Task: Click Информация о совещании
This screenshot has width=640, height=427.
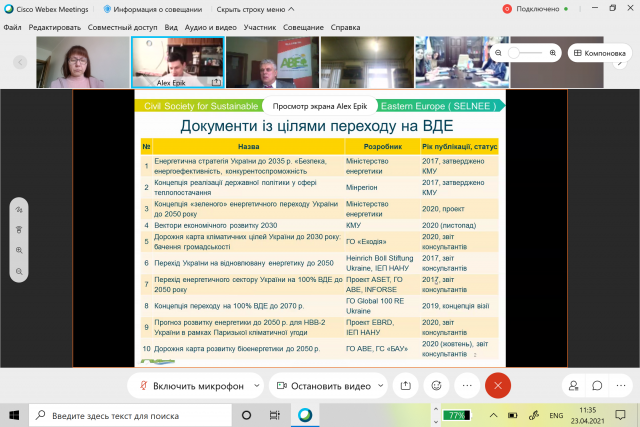Action: click(152, 9)
